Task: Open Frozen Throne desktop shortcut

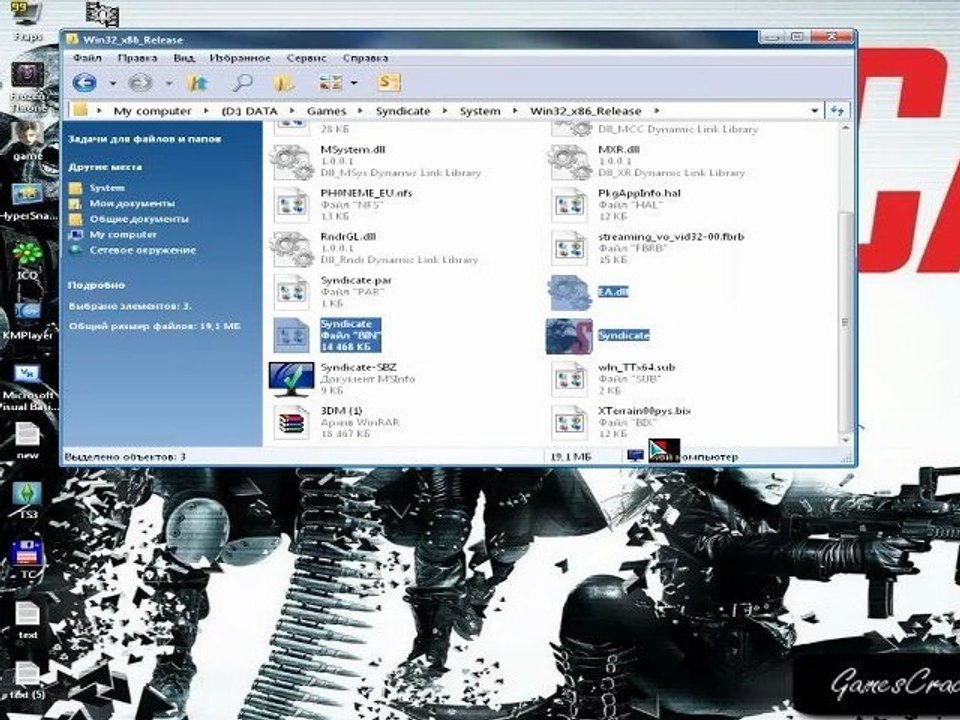Action: (x=28, y=86)
